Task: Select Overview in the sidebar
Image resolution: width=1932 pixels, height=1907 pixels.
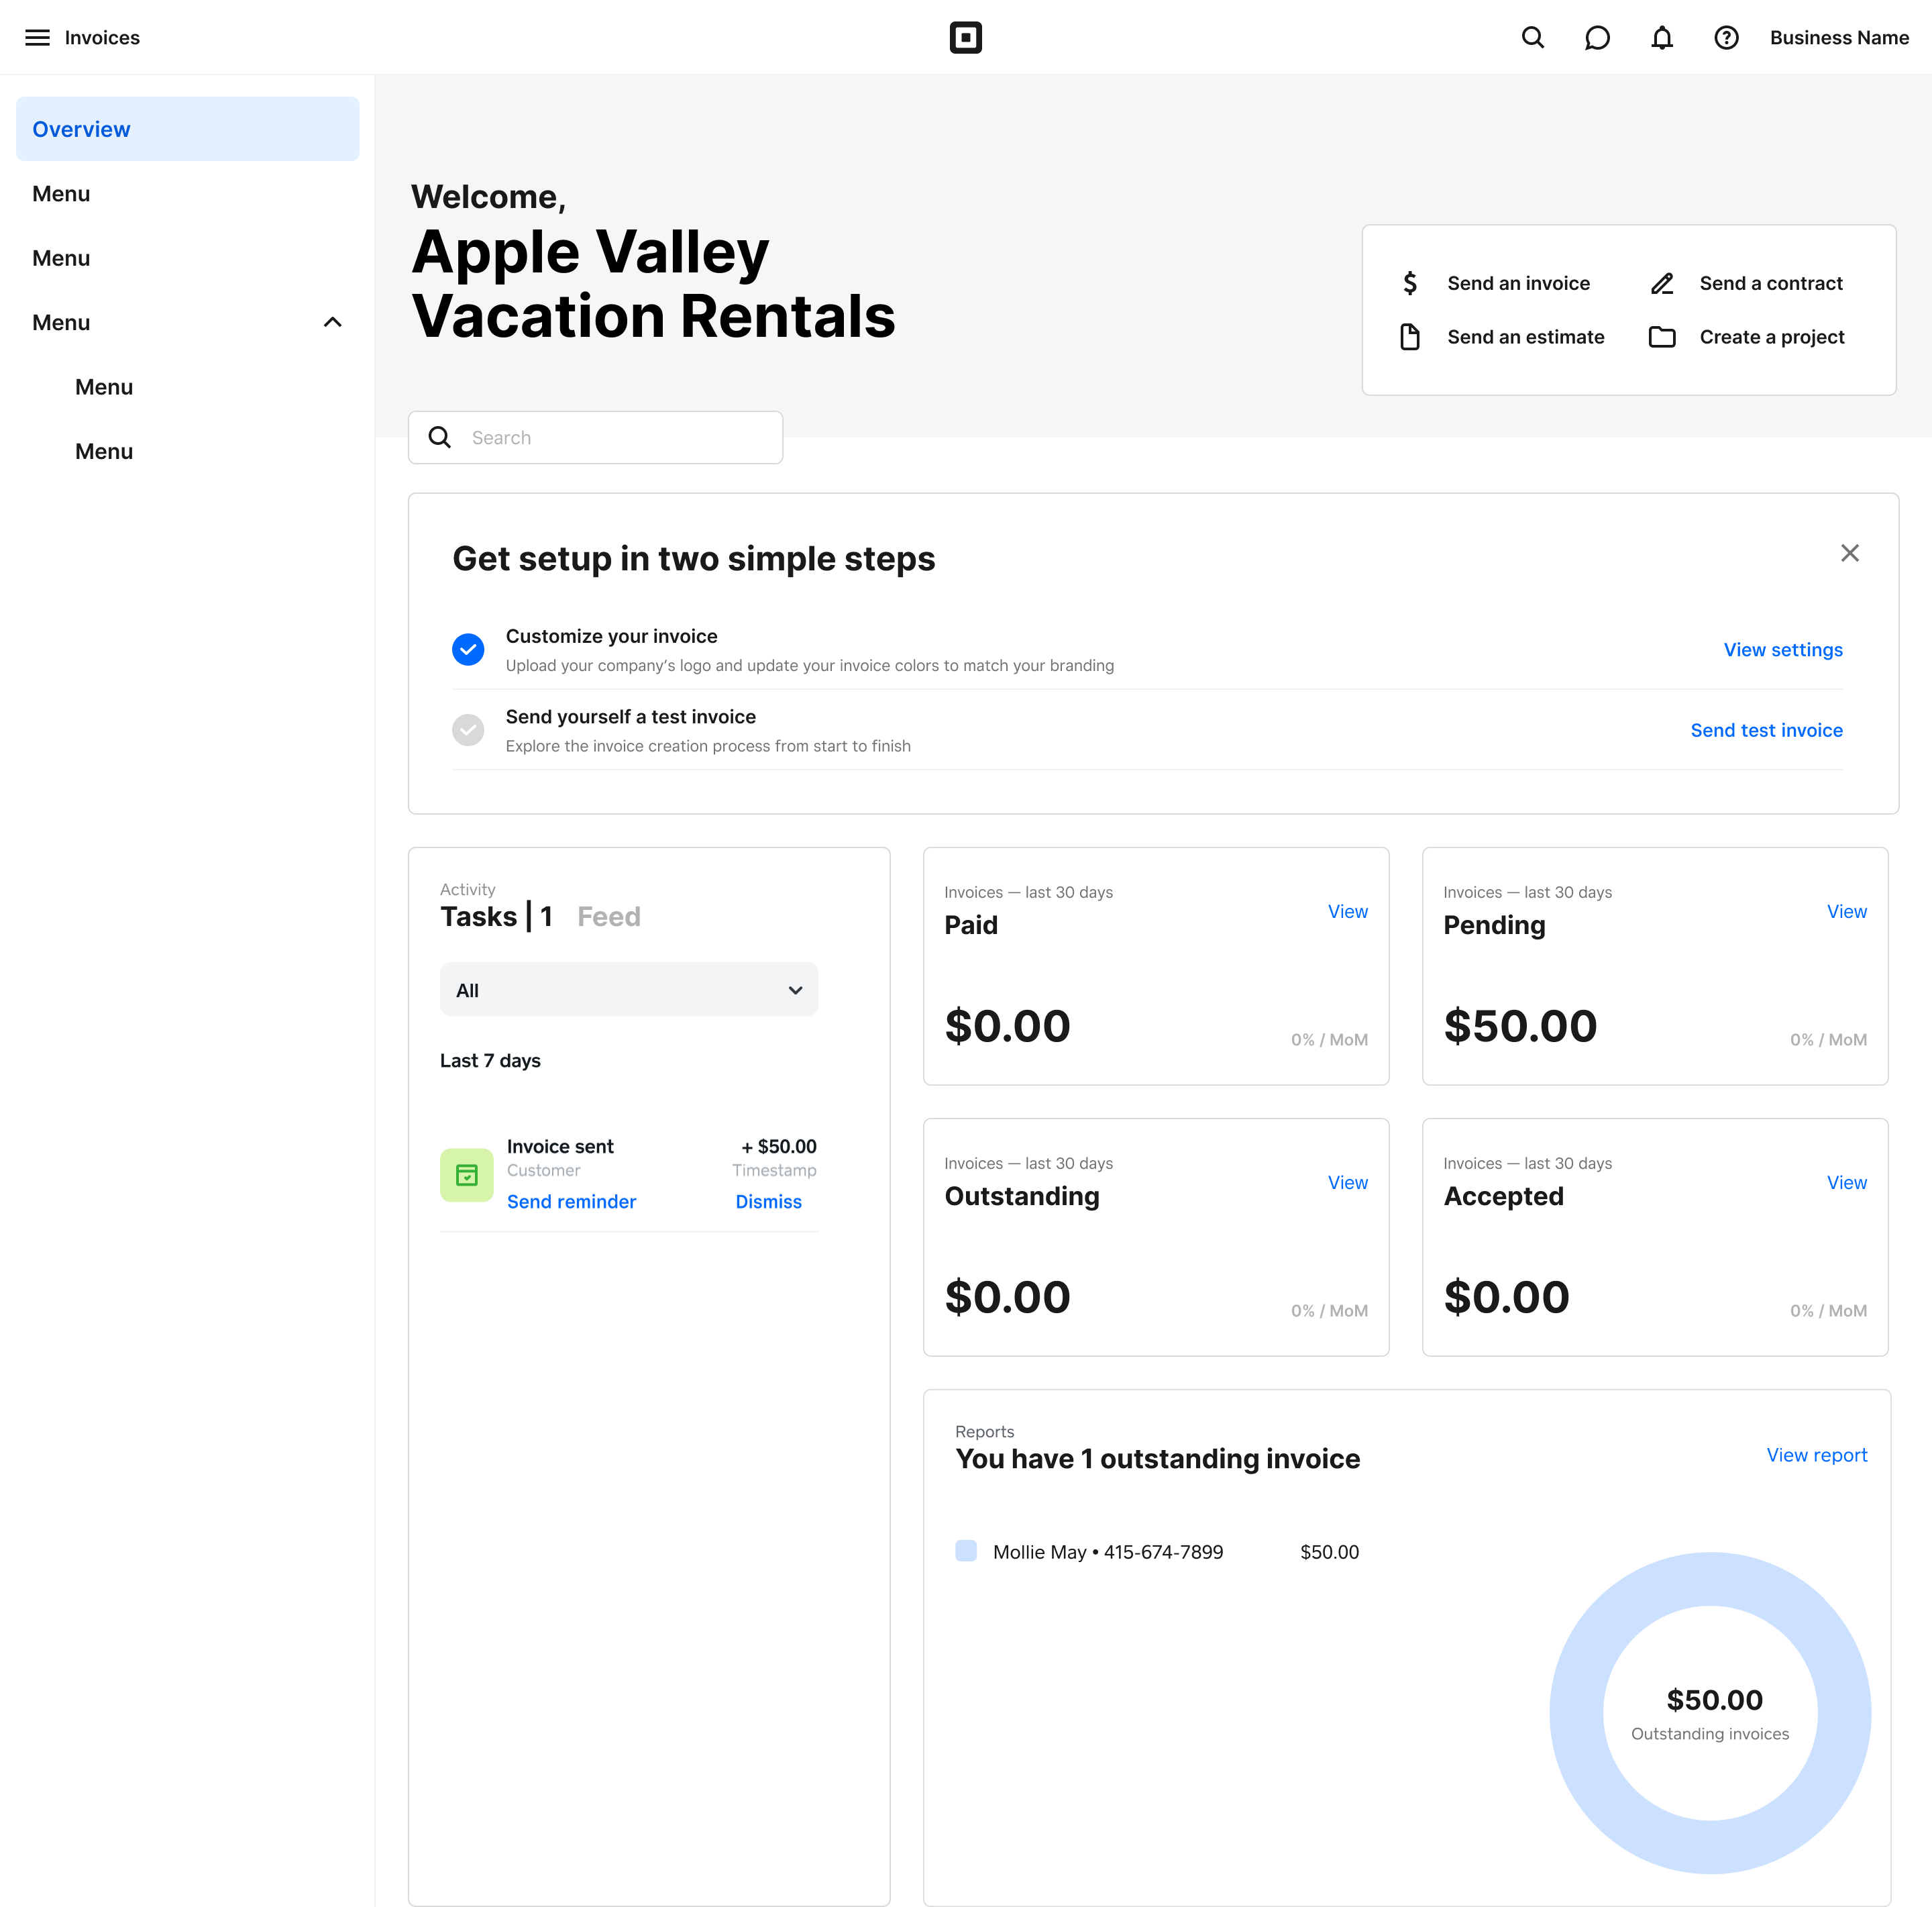Action: pos(187,129)
